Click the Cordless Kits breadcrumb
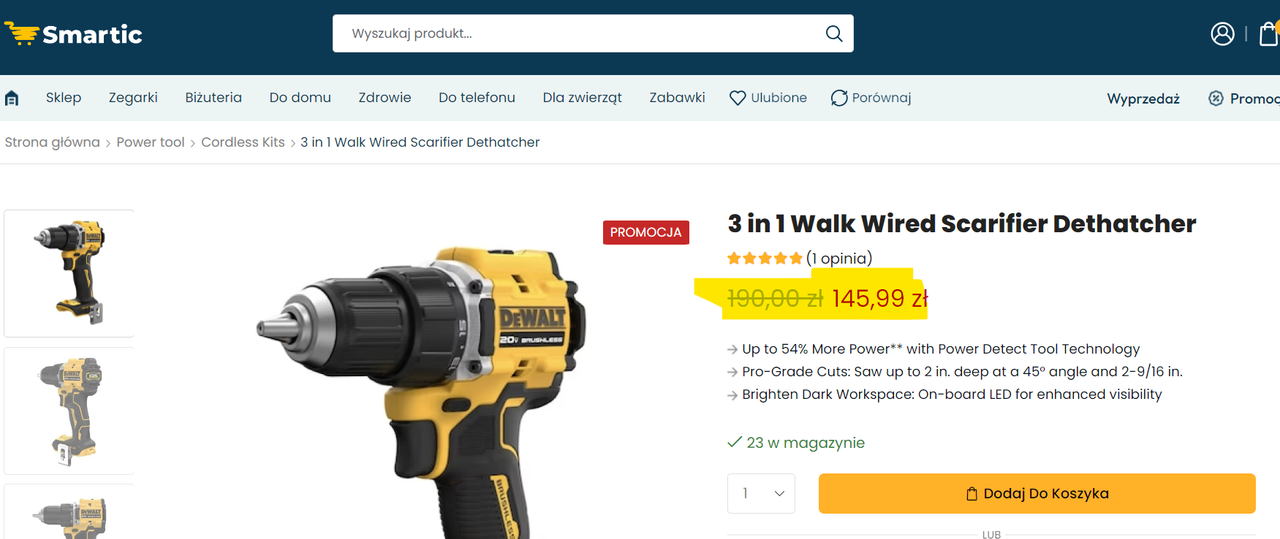The width and height of the screenshot is (1280, 539). click(x=243, y=142)
